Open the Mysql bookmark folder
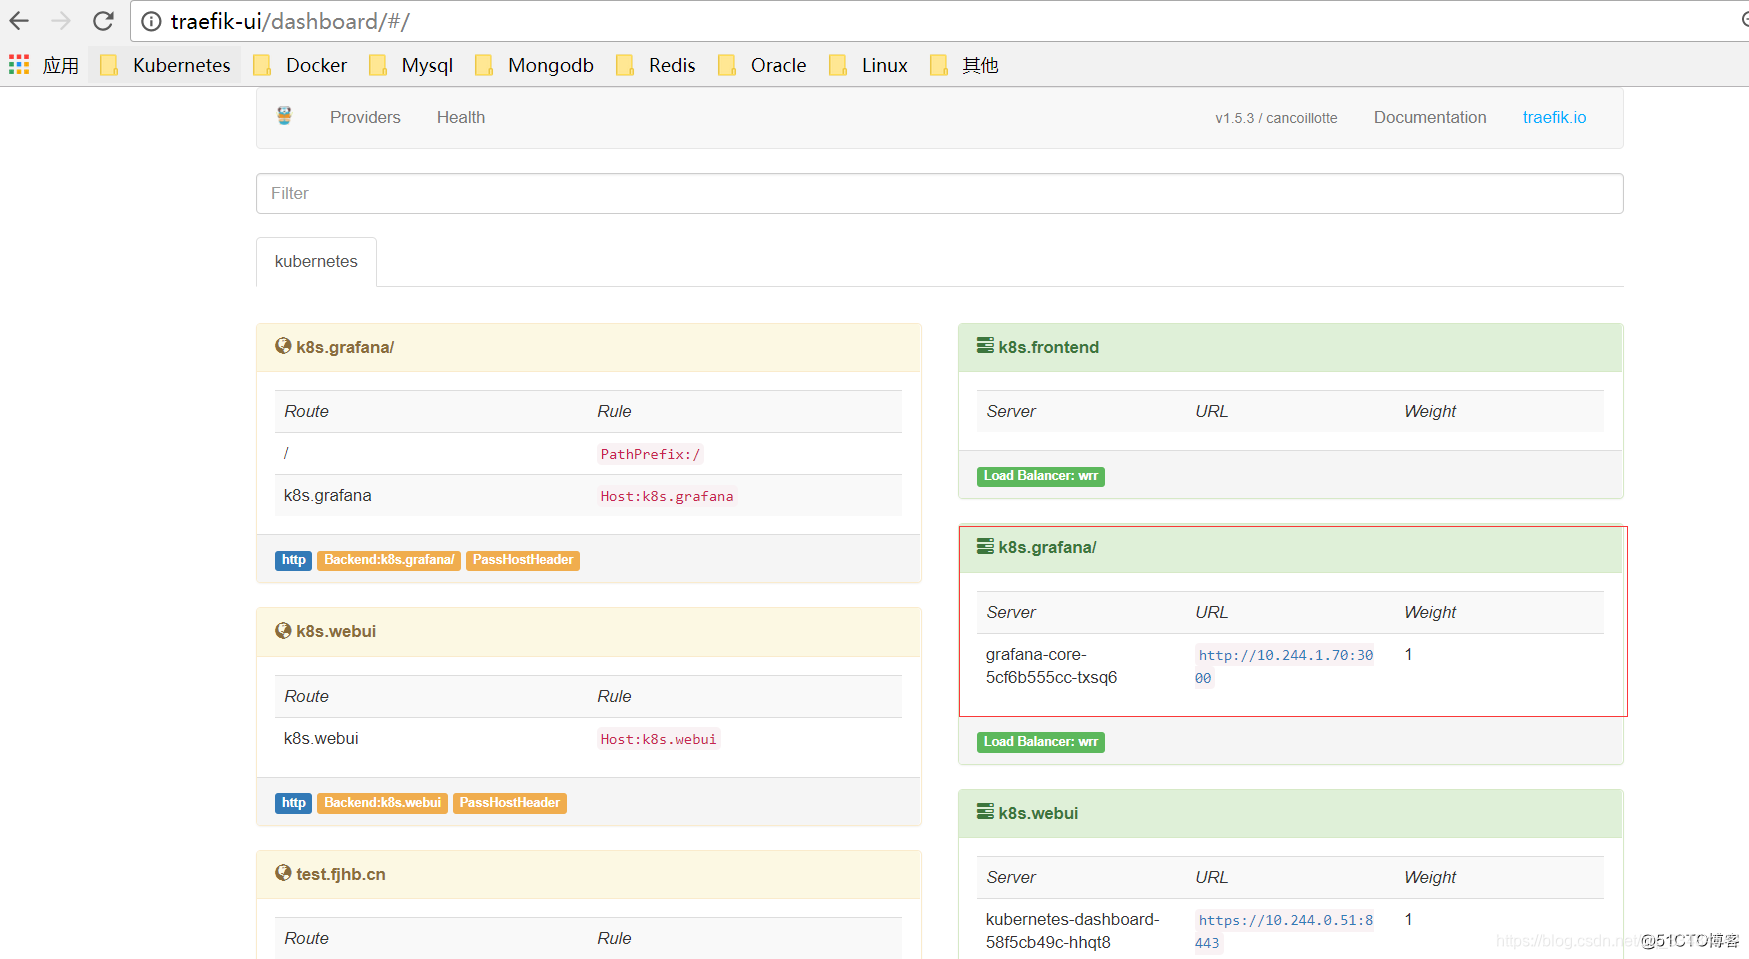This screenshot has height=959, width=1749. click(412, 65)
